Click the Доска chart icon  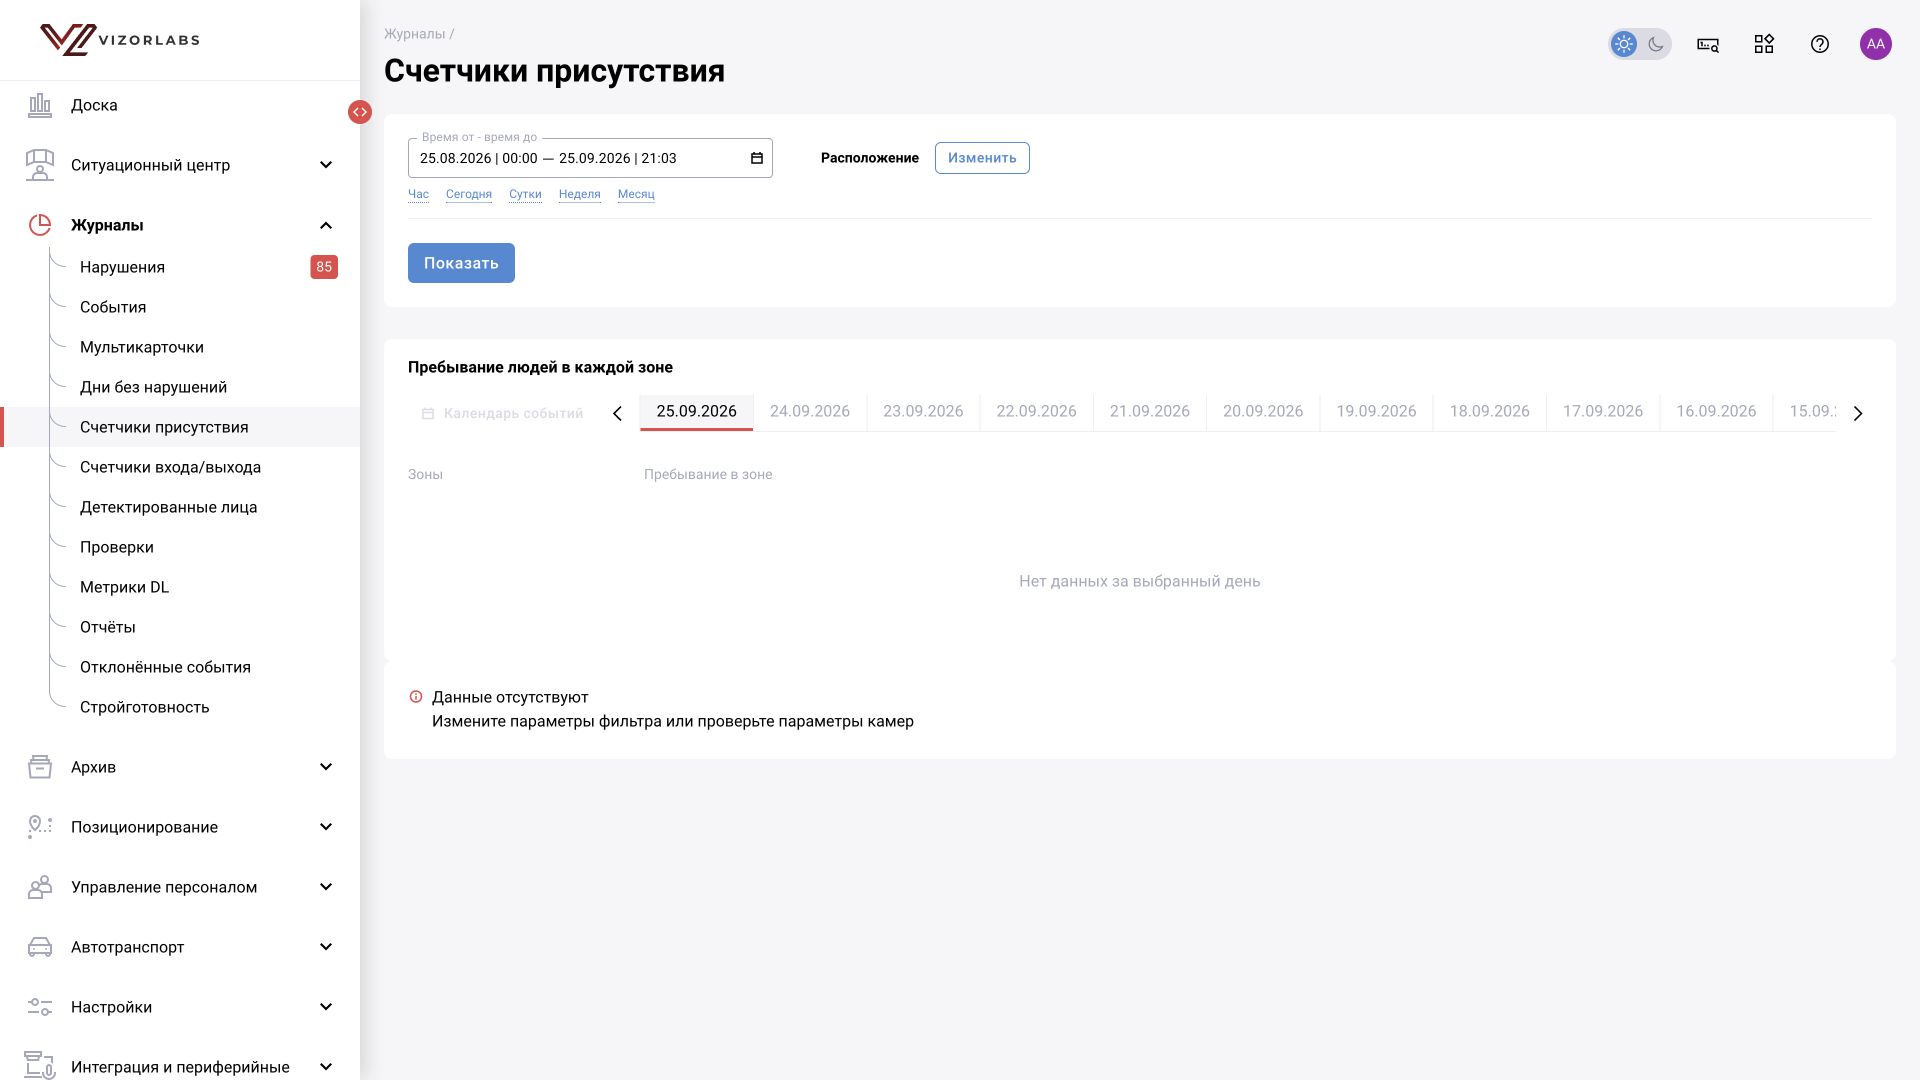40,105
